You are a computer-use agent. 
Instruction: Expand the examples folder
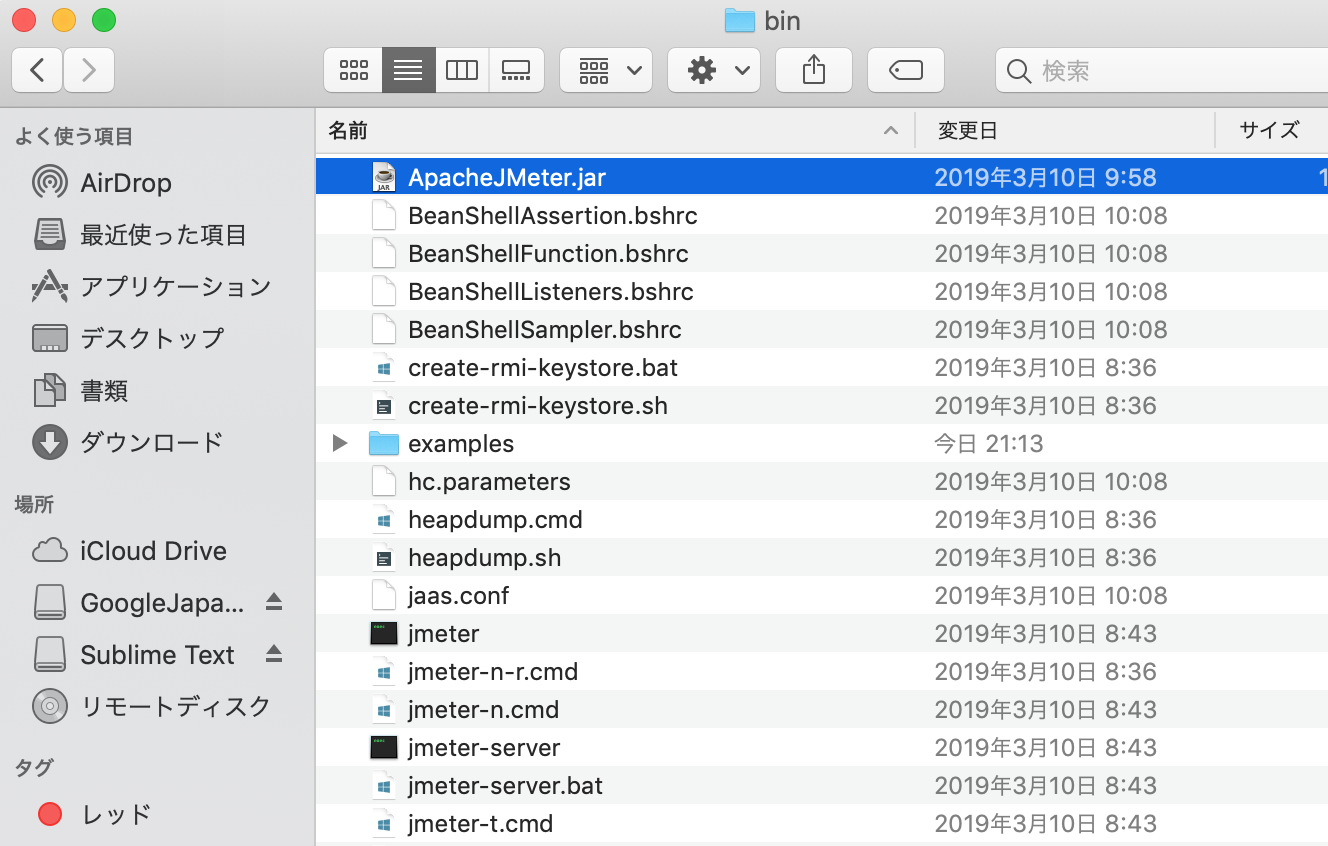(x=338, y=443)
